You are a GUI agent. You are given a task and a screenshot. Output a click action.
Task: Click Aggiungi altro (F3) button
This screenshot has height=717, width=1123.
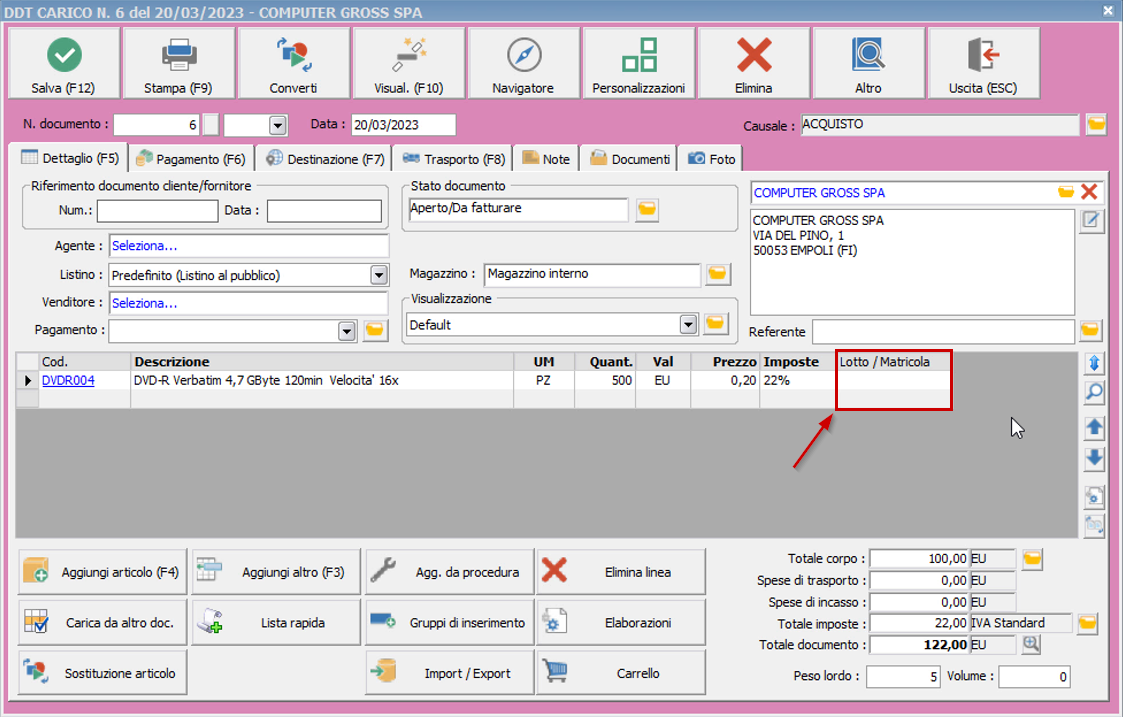coord(276,572)
